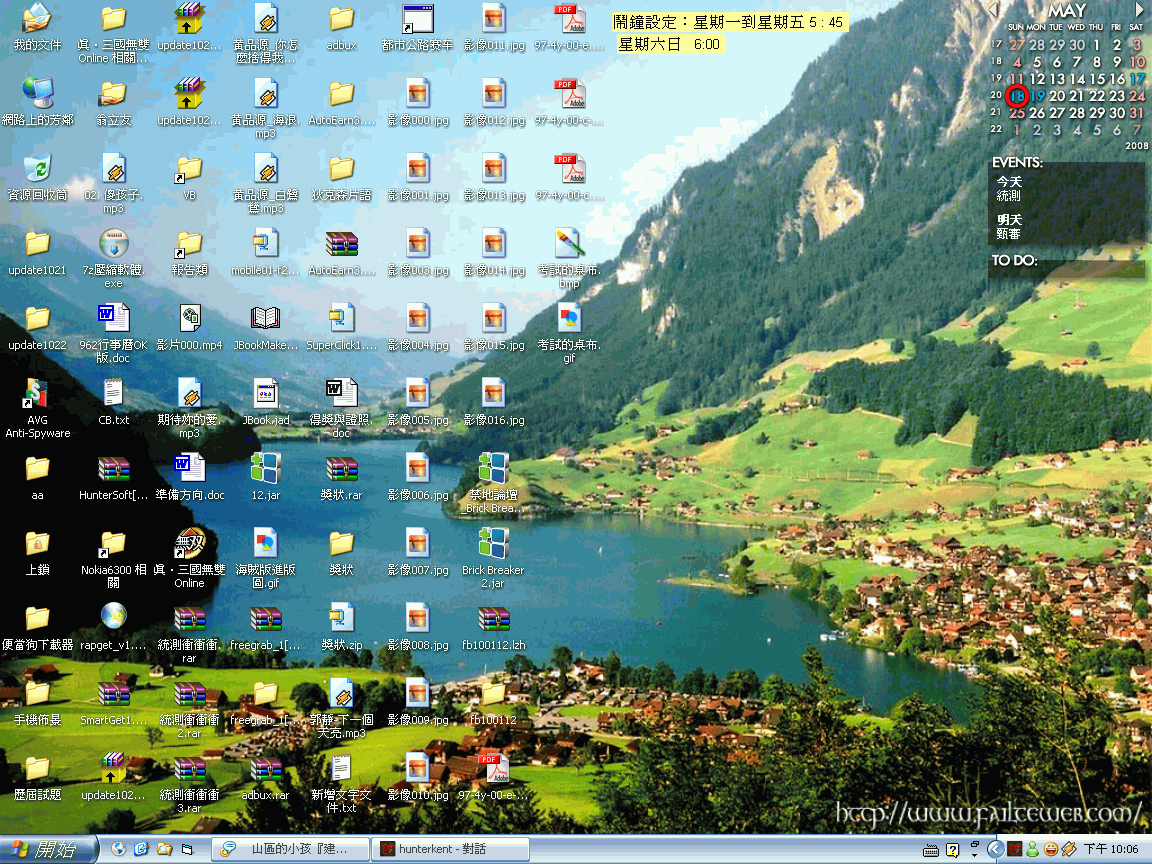Click the TO DO field in calendar widget
The image size is (1152, 864).
click(1067, 268)
